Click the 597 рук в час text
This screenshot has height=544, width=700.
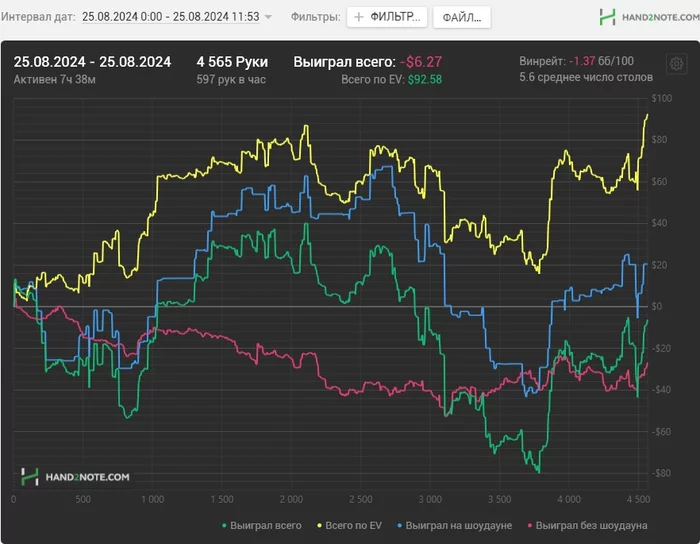click(x=231, y=79)
